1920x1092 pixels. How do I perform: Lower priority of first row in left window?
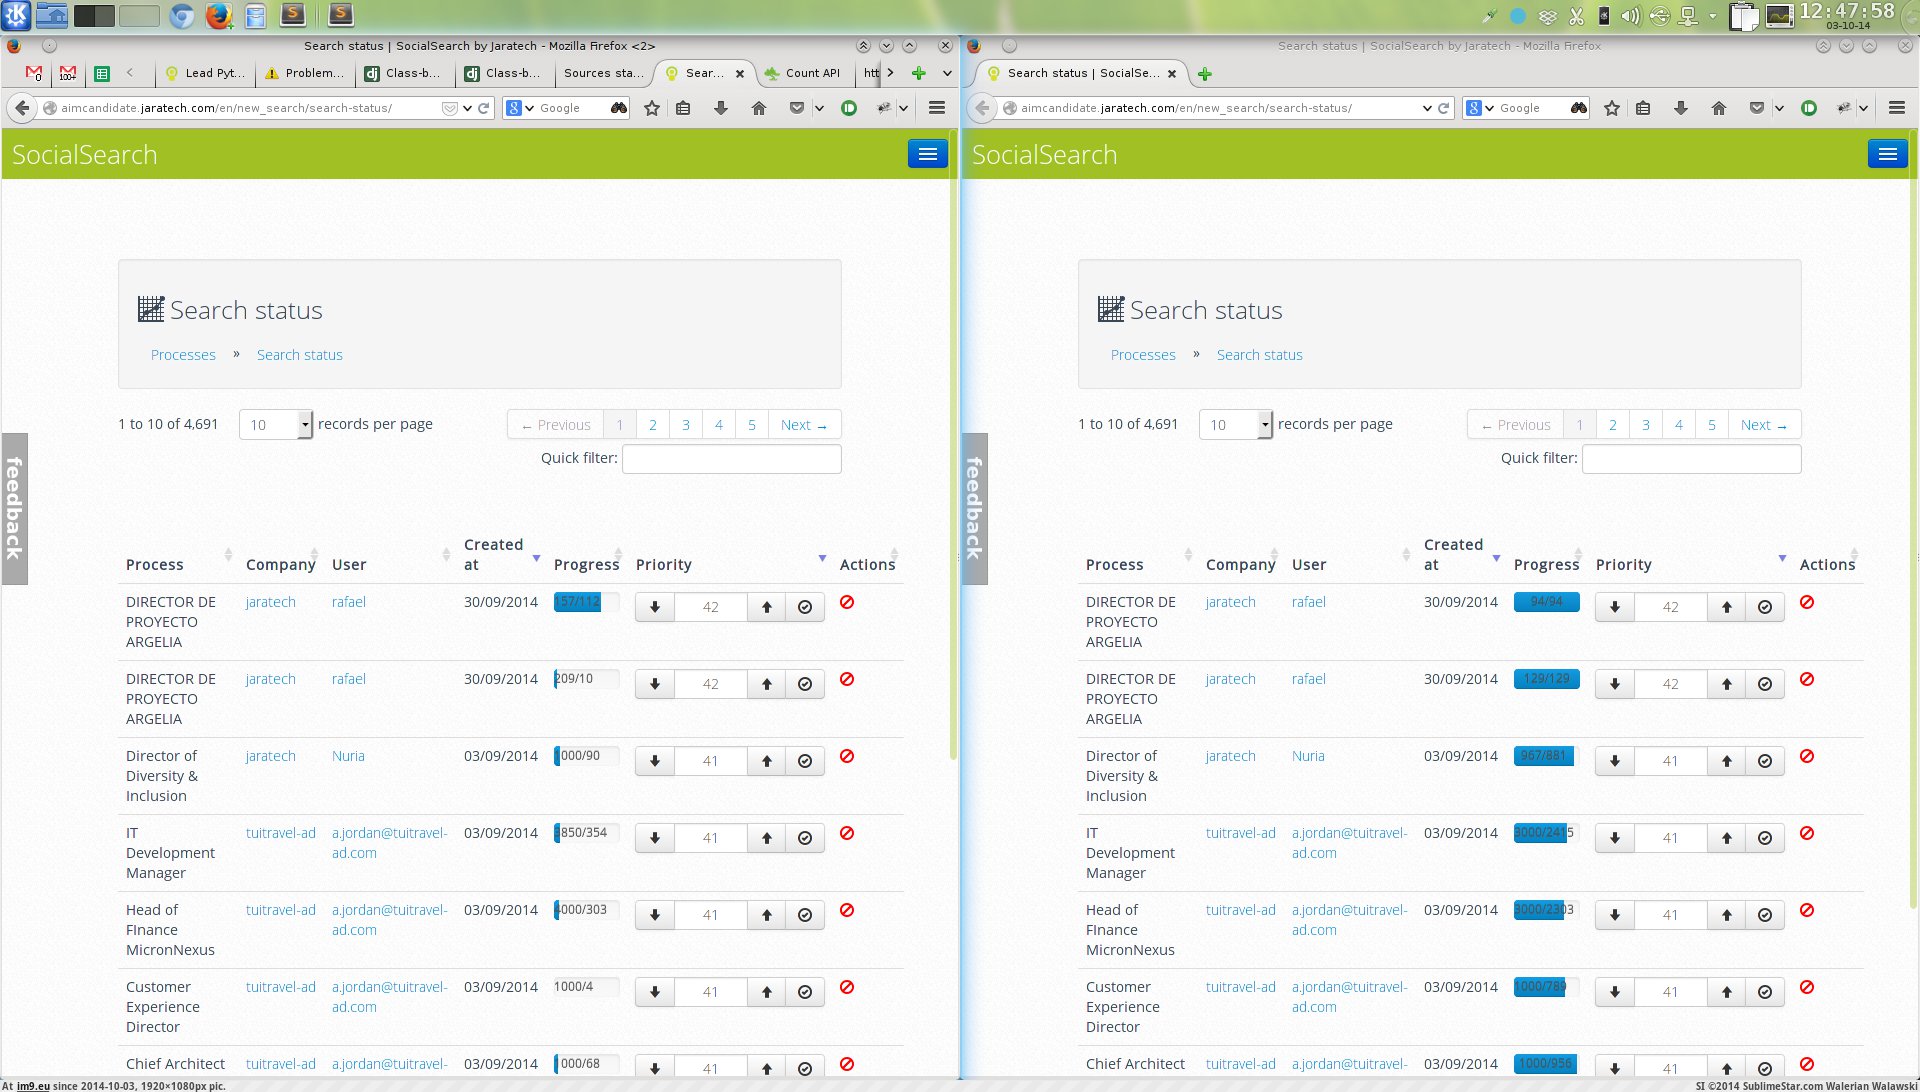click(x=655, y=607)
